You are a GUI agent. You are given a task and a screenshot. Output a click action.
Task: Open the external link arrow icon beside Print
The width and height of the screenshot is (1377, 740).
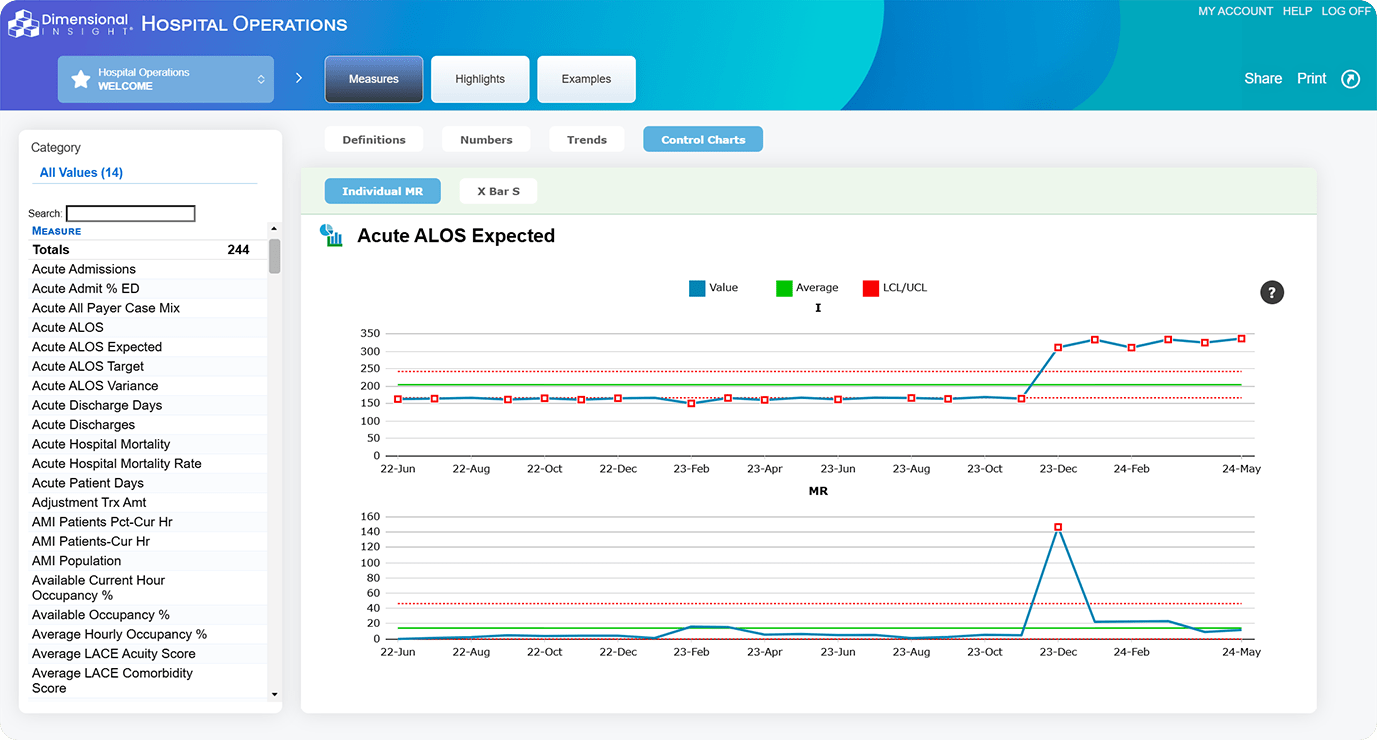1350,79
